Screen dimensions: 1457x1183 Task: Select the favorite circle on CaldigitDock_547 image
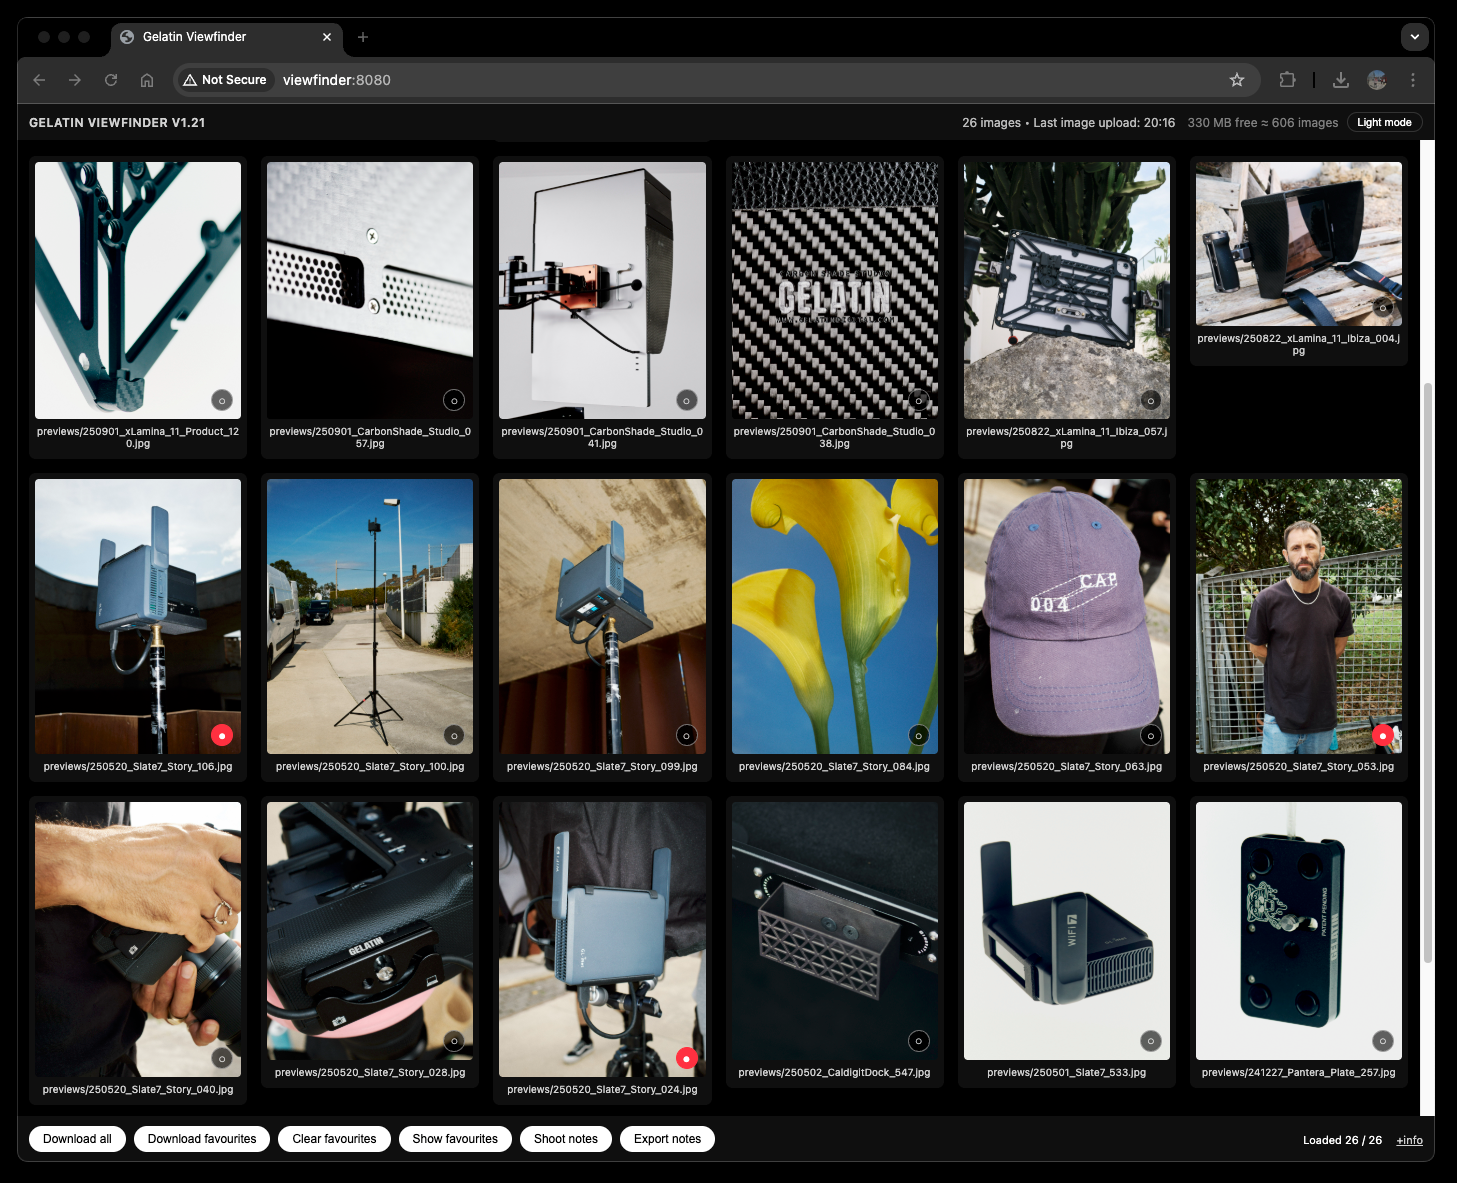coord(919,1040)
